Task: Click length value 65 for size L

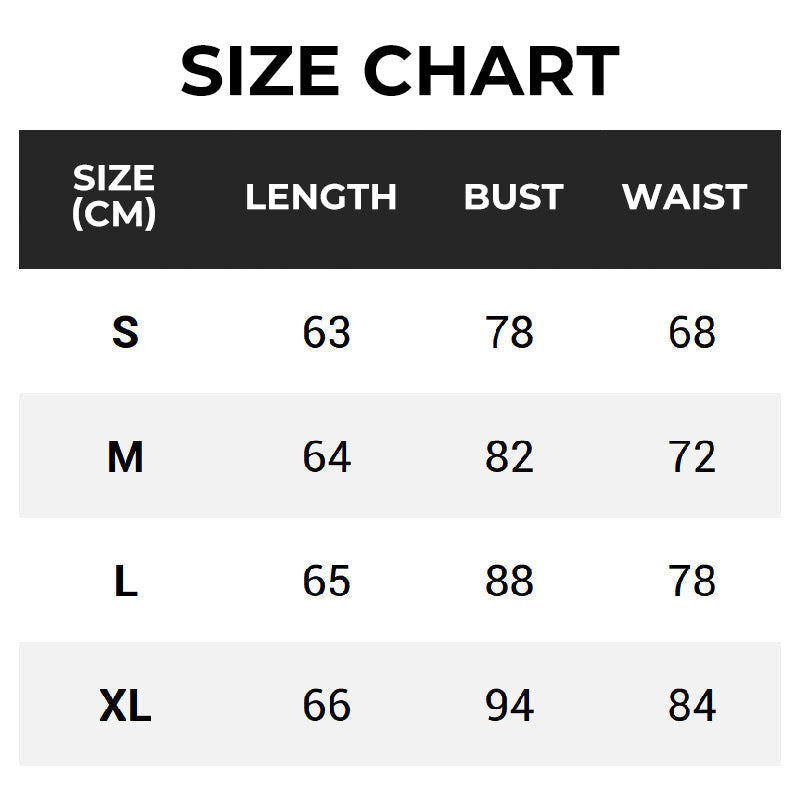Action: tap(327, 581)
